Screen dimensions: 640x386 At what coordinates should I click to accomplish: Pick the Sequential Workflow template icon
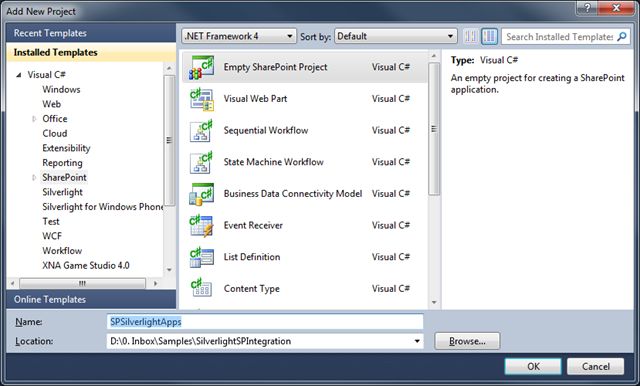pos(201,131)
